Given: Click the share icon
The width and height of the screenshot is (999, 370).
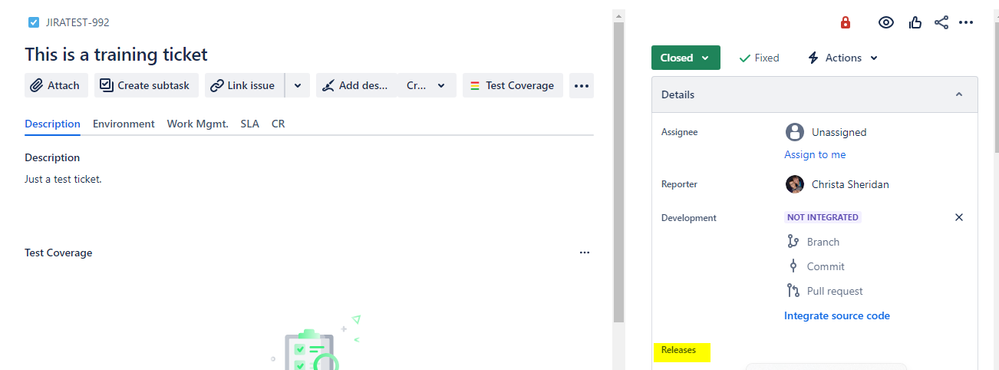Looking at the screenshot, I should [941, 22].
